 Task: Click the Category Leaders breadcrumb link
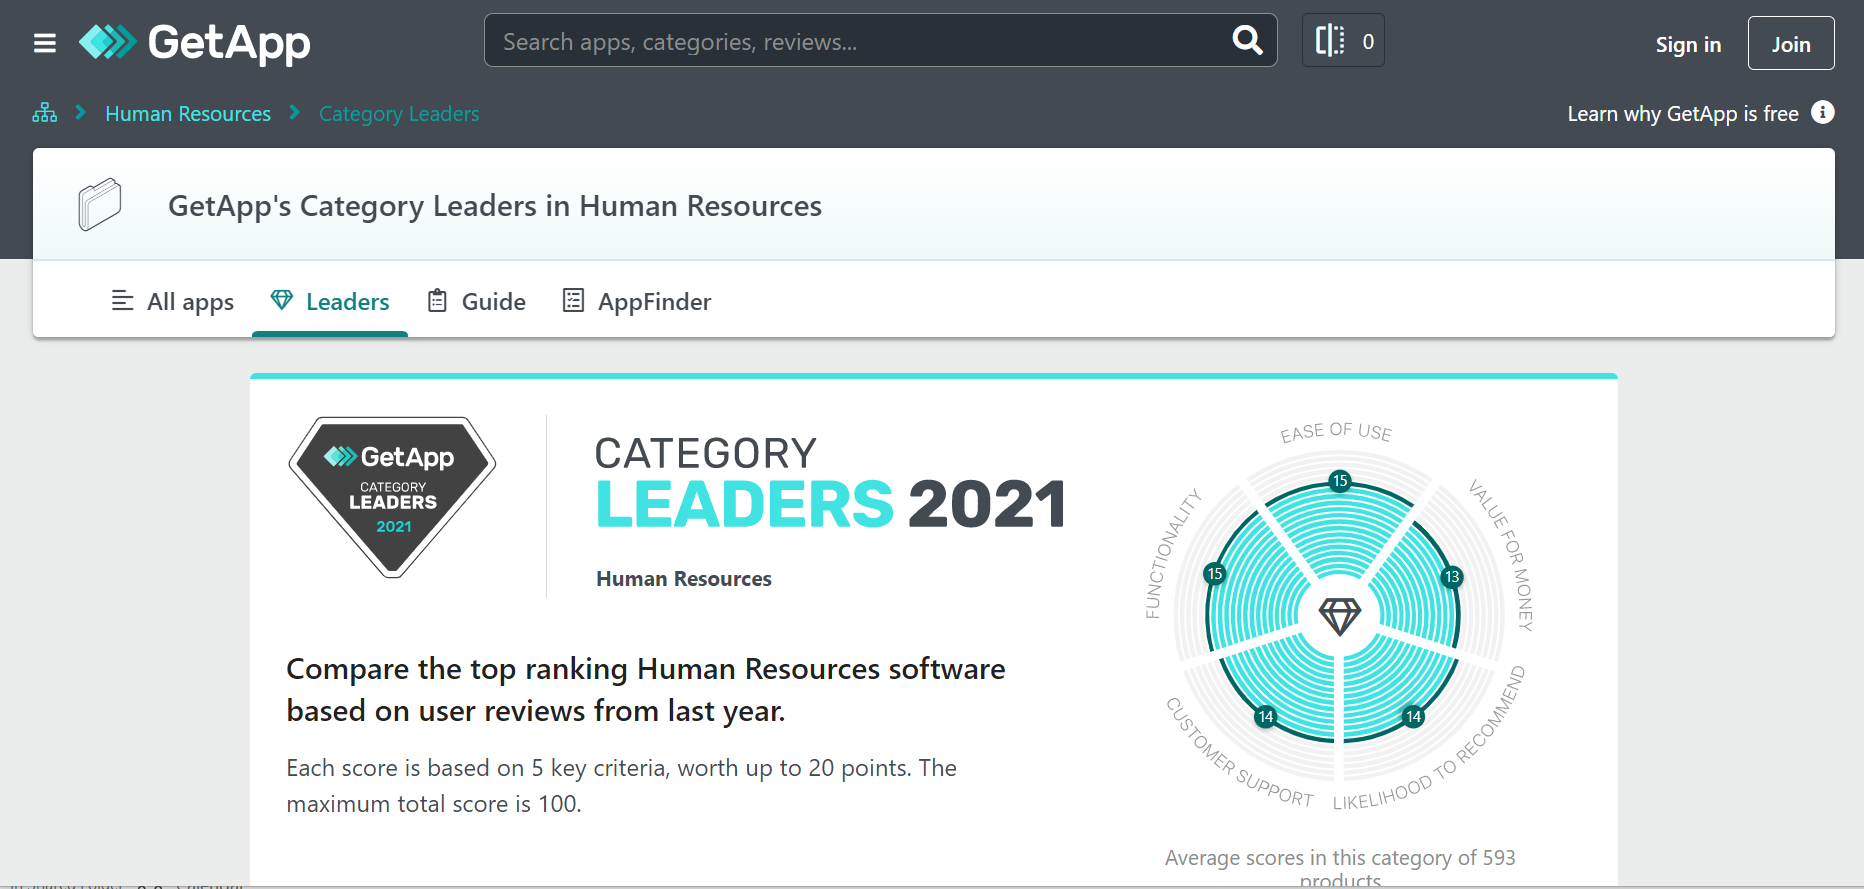coord(399,114)
